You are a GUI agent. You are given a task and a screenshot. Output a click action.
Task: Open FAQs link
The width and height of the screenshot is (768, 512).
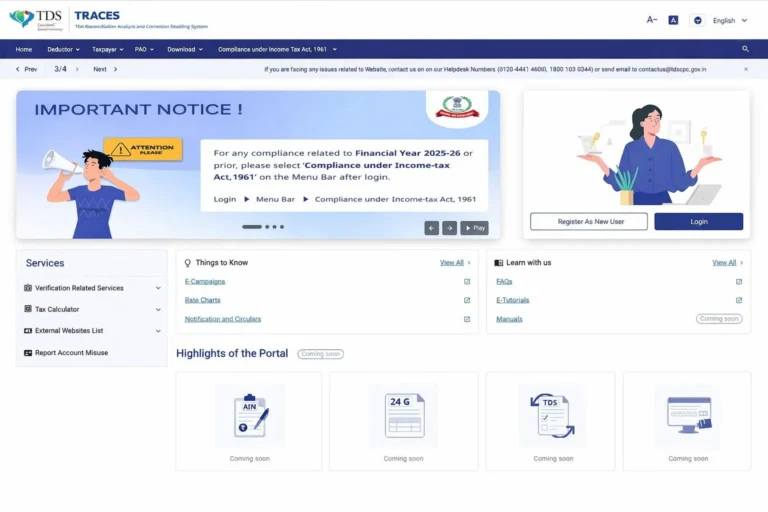point(504,282)
